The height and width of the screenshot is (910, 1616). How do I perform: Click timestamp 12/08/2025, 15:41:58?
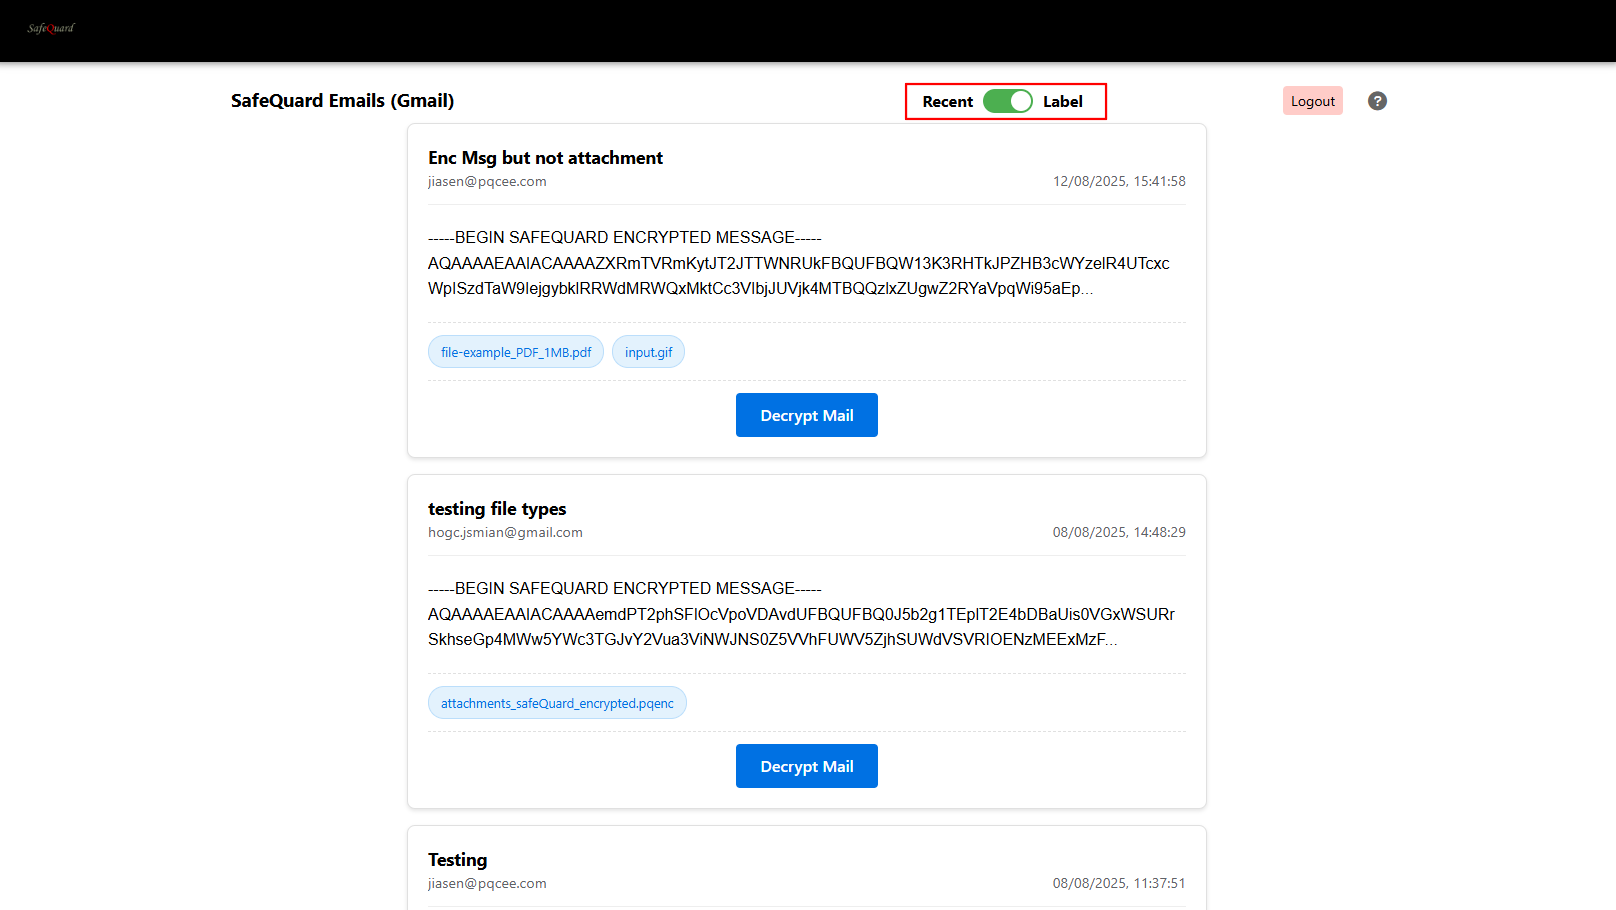(x=1118, y=182)
